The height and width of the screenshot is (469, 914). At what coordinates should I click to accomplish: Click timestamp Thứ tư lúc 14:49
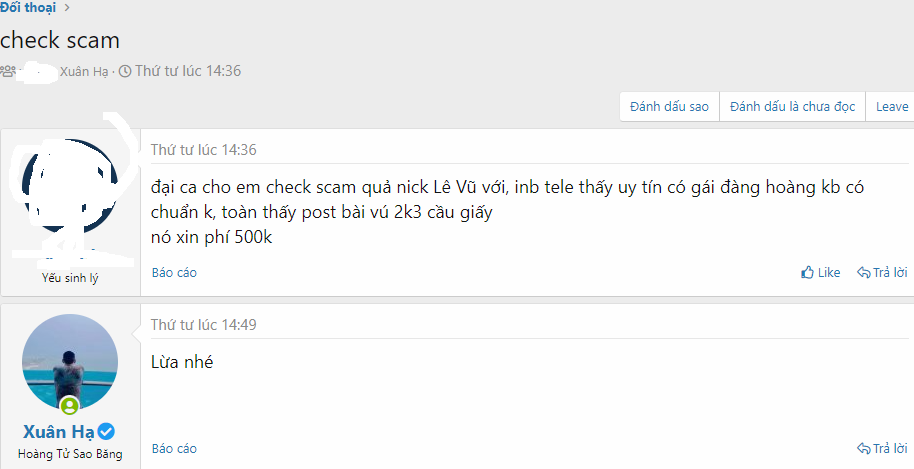(x=203, y=325)
